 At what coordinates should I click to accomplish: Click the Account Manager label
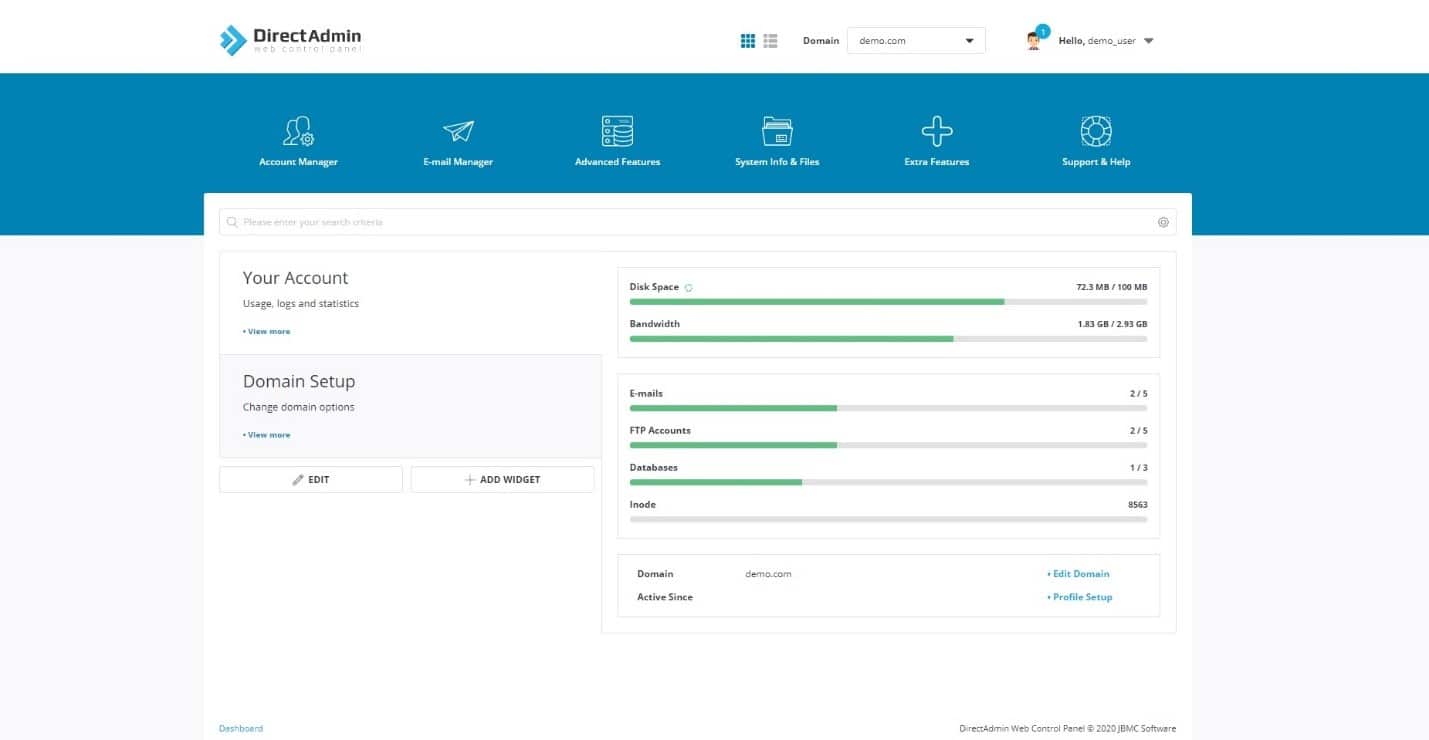pyautogui.click(x=298, y=162)
